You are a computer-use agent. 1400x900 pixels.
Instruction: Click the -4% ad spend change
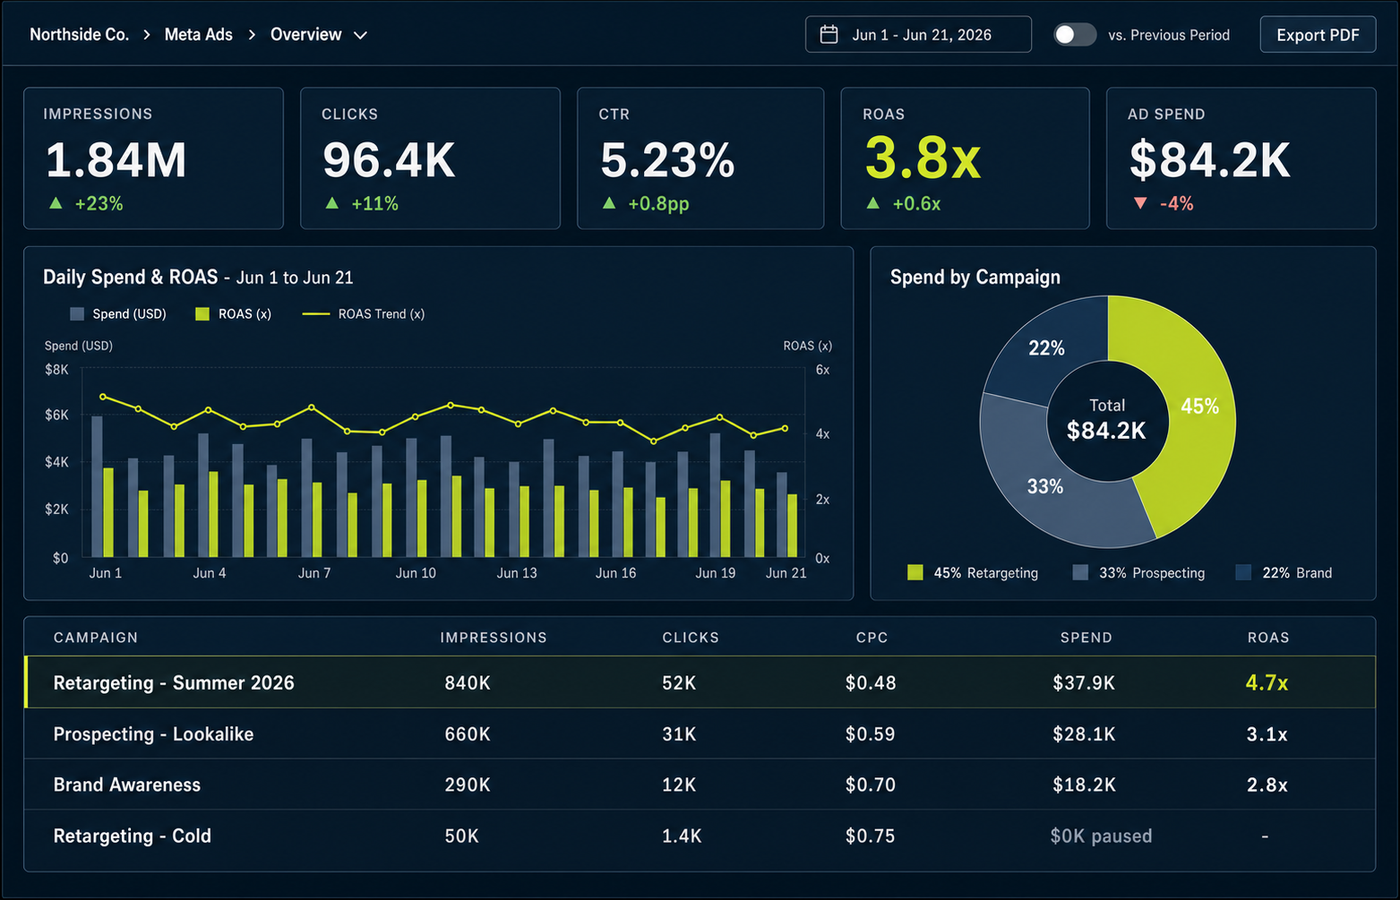coord(1177,203)
